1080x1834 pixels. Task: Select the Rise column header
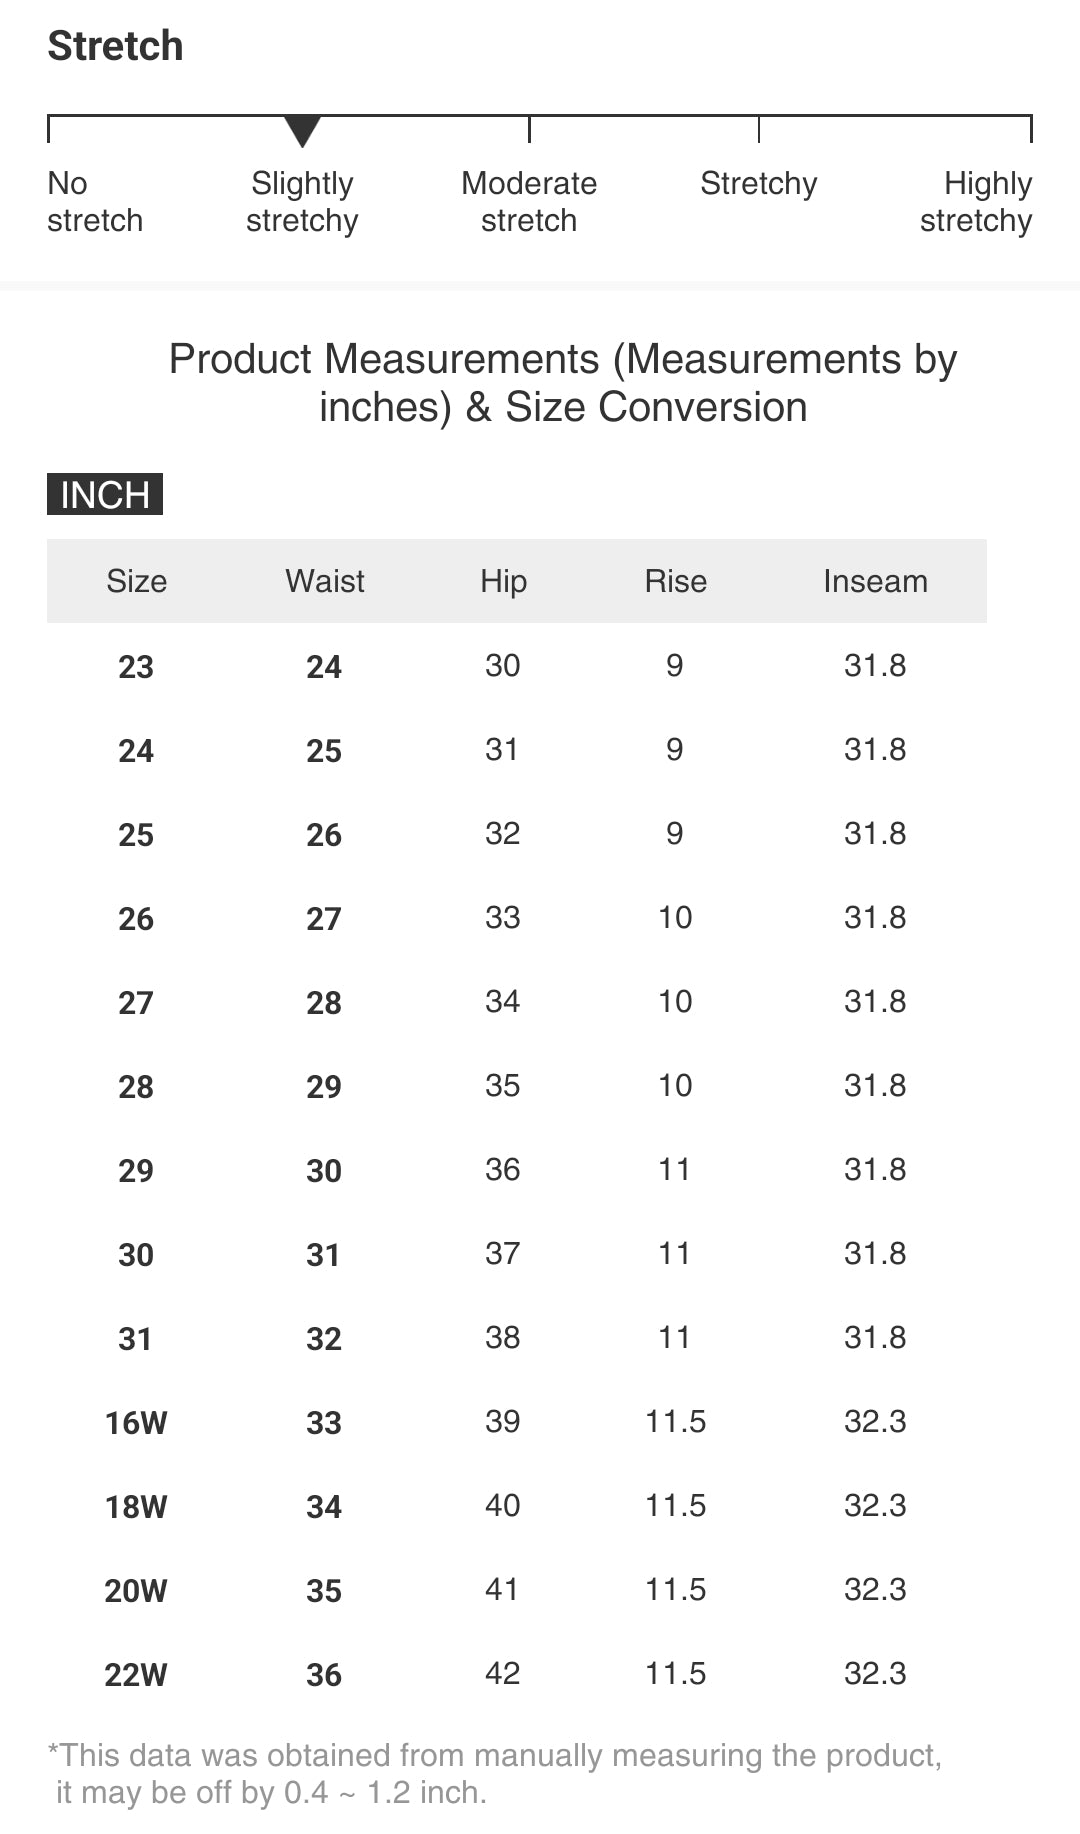675,581
